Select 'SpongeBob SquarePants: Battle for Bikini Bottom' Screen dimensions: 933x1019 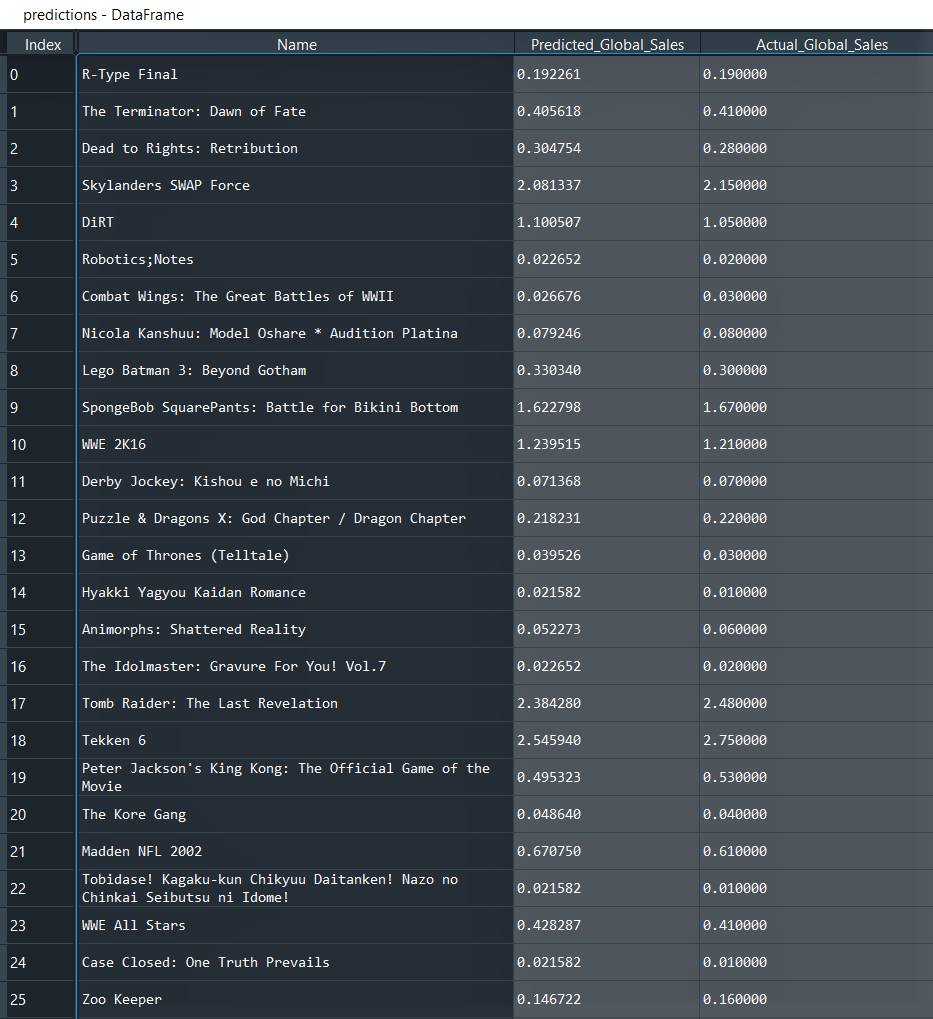[295, 407]
